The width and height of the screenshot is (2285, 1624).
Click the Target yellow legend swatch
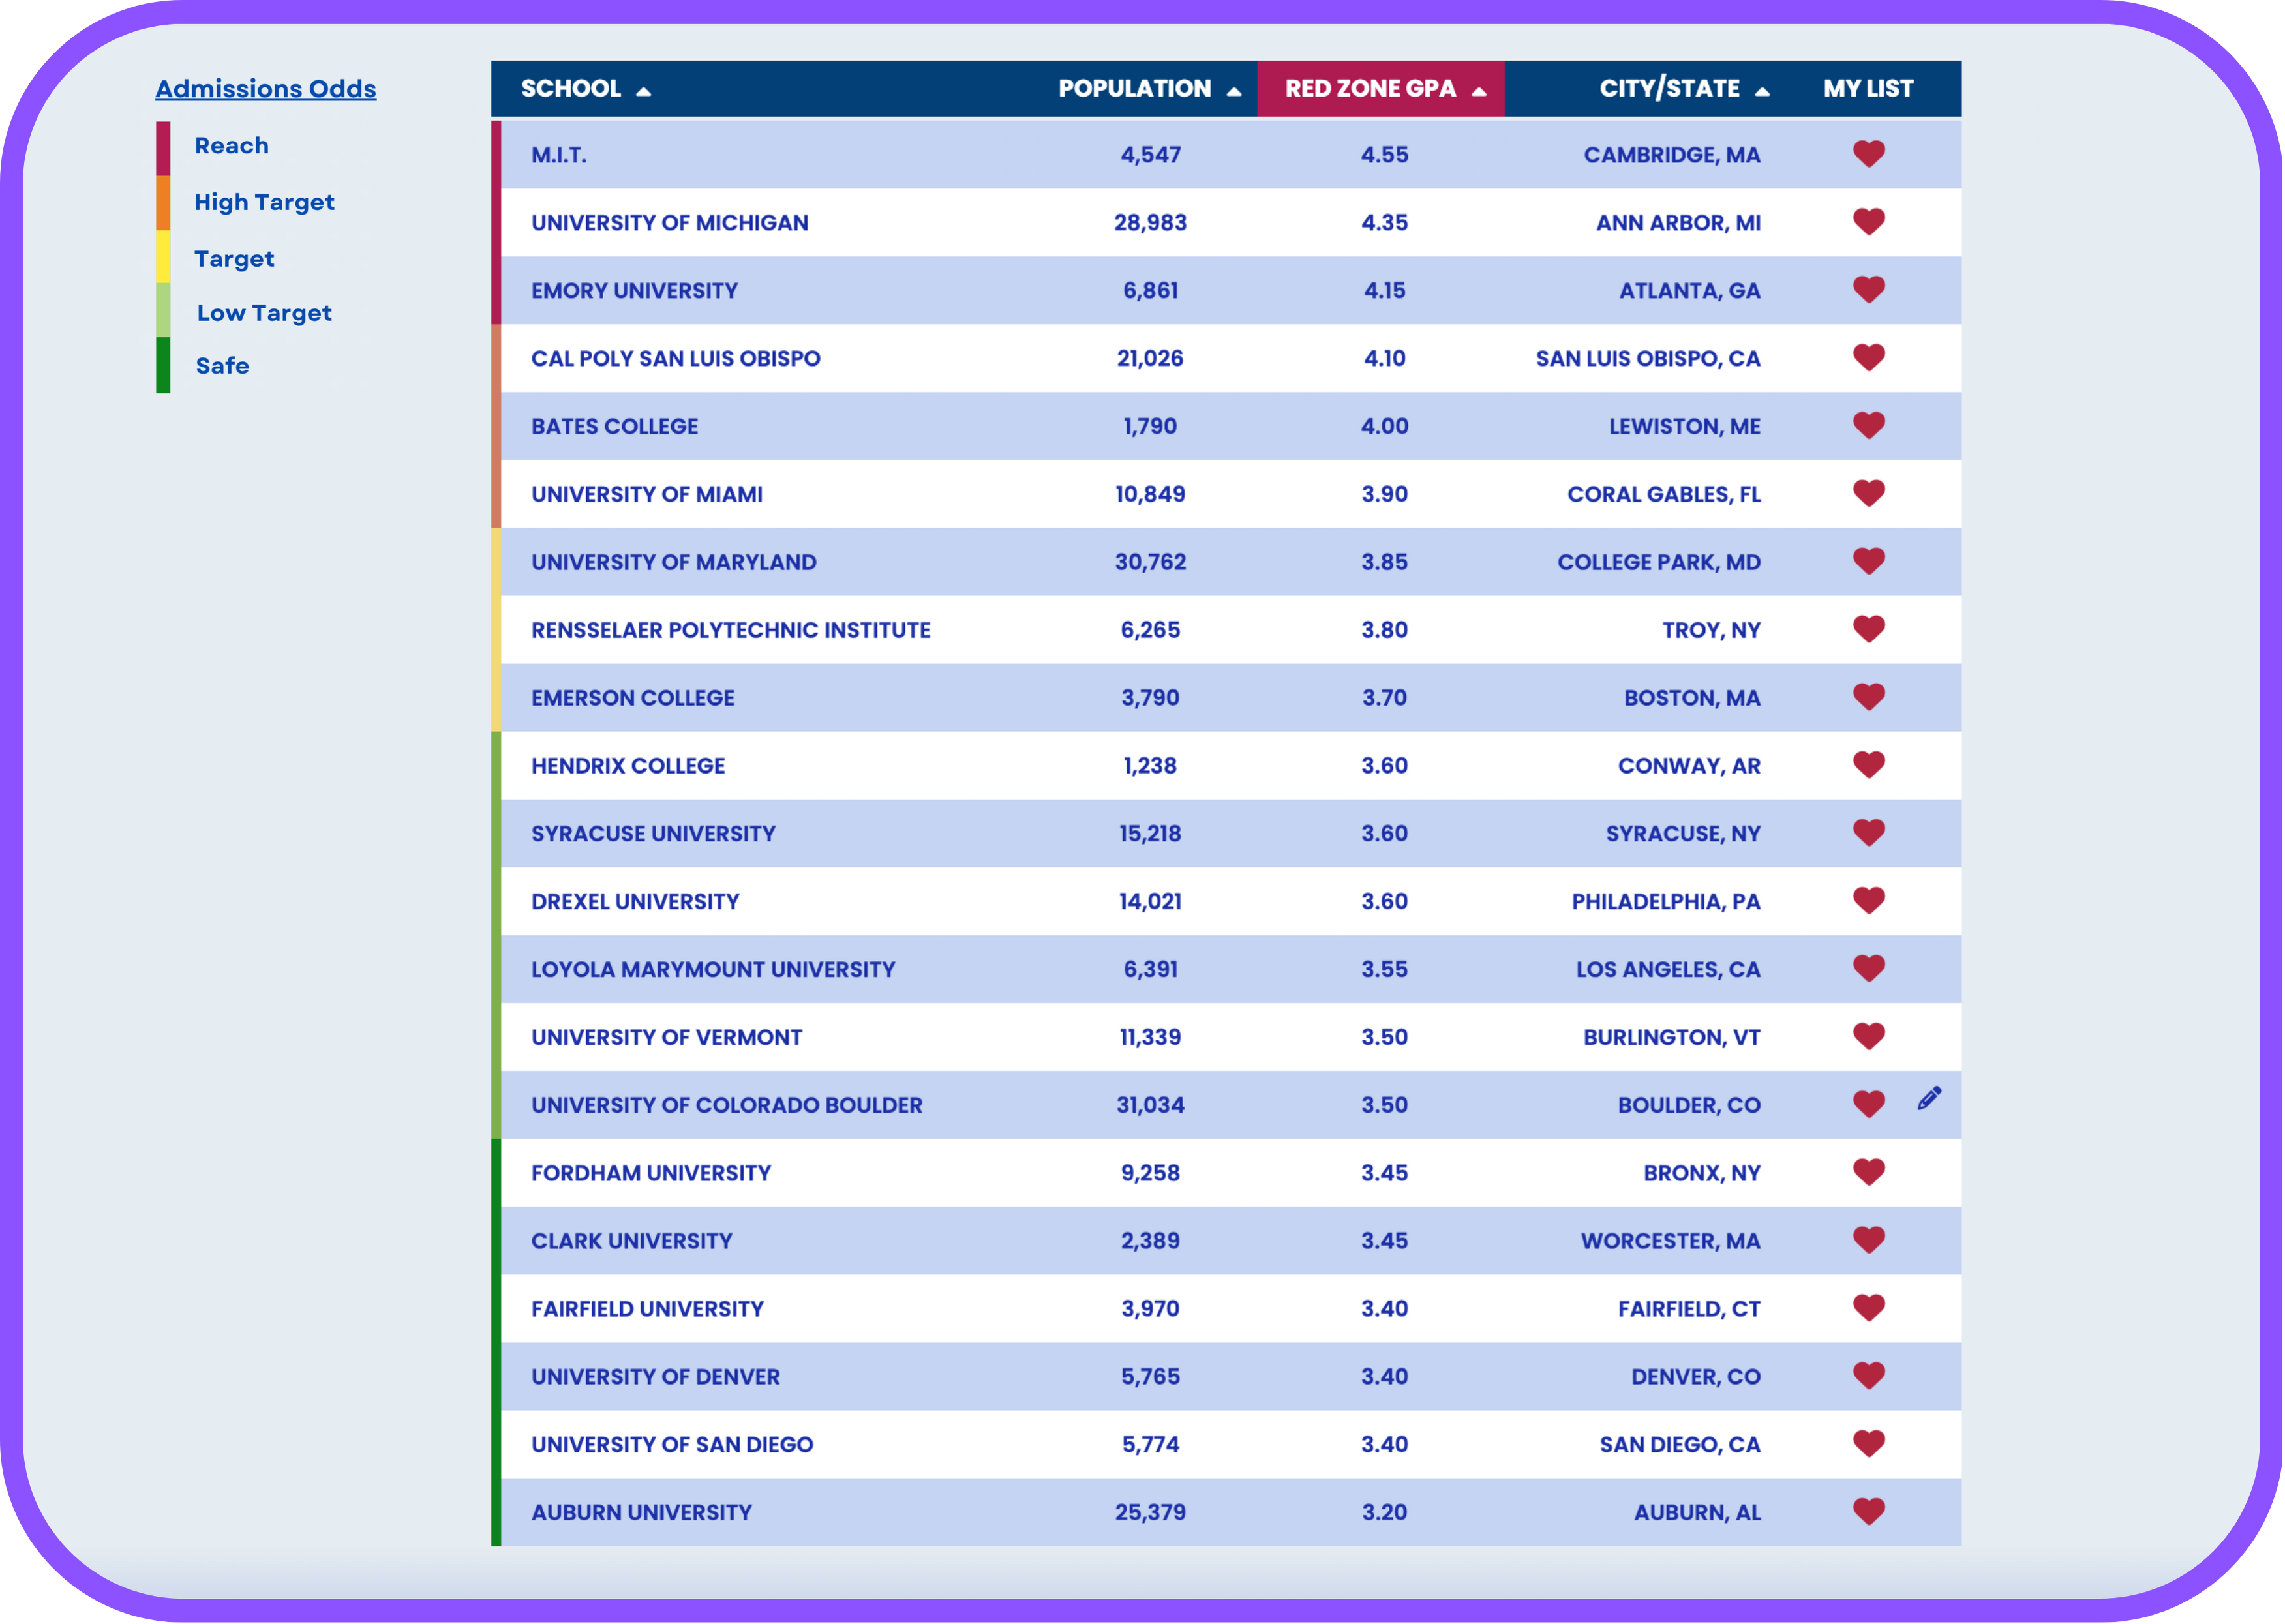tap(163, 257)
